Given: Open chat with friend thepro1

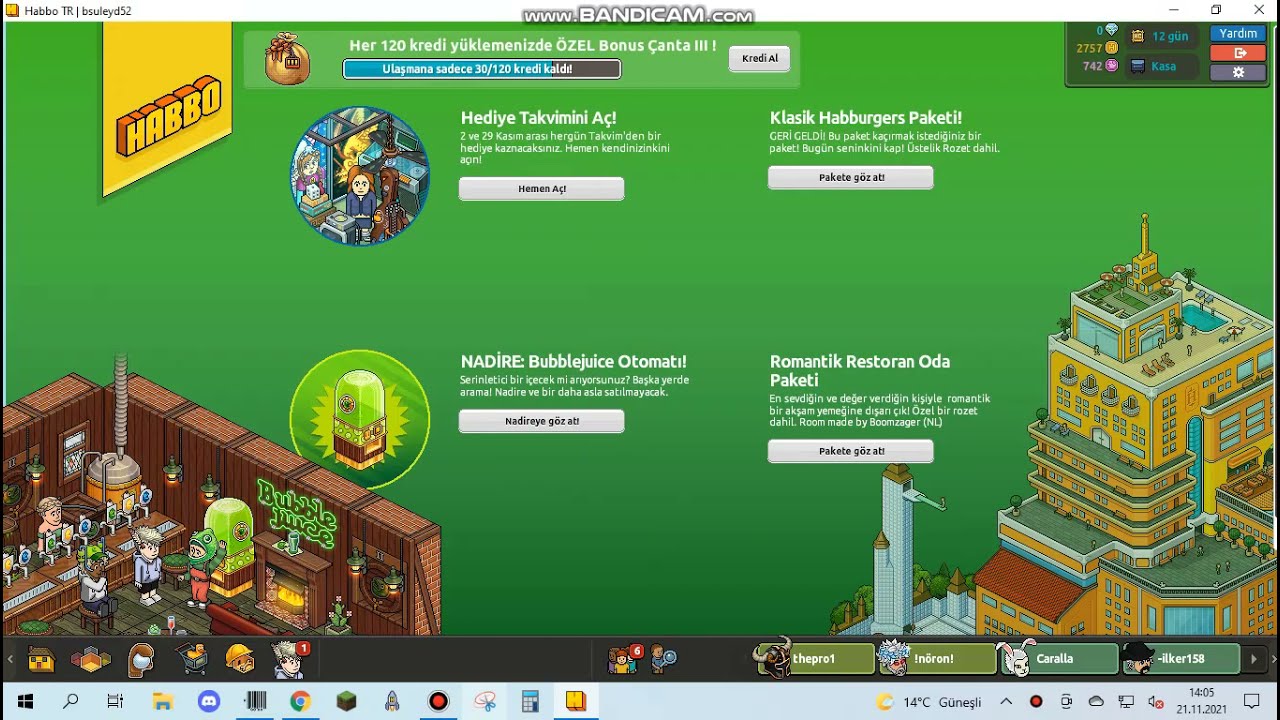Looking at the screenshot, I should point(814,659).
